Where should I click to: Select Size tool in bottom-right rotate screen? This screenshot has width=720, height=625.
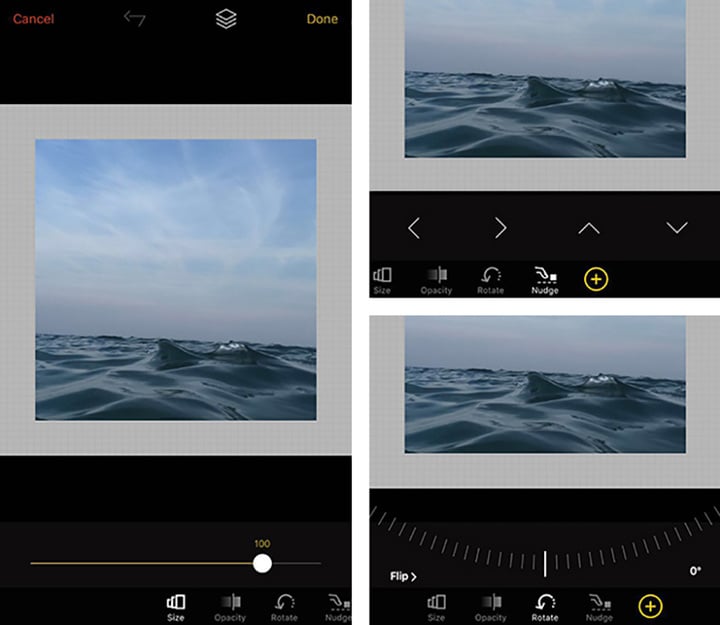(x=436, y=608)
